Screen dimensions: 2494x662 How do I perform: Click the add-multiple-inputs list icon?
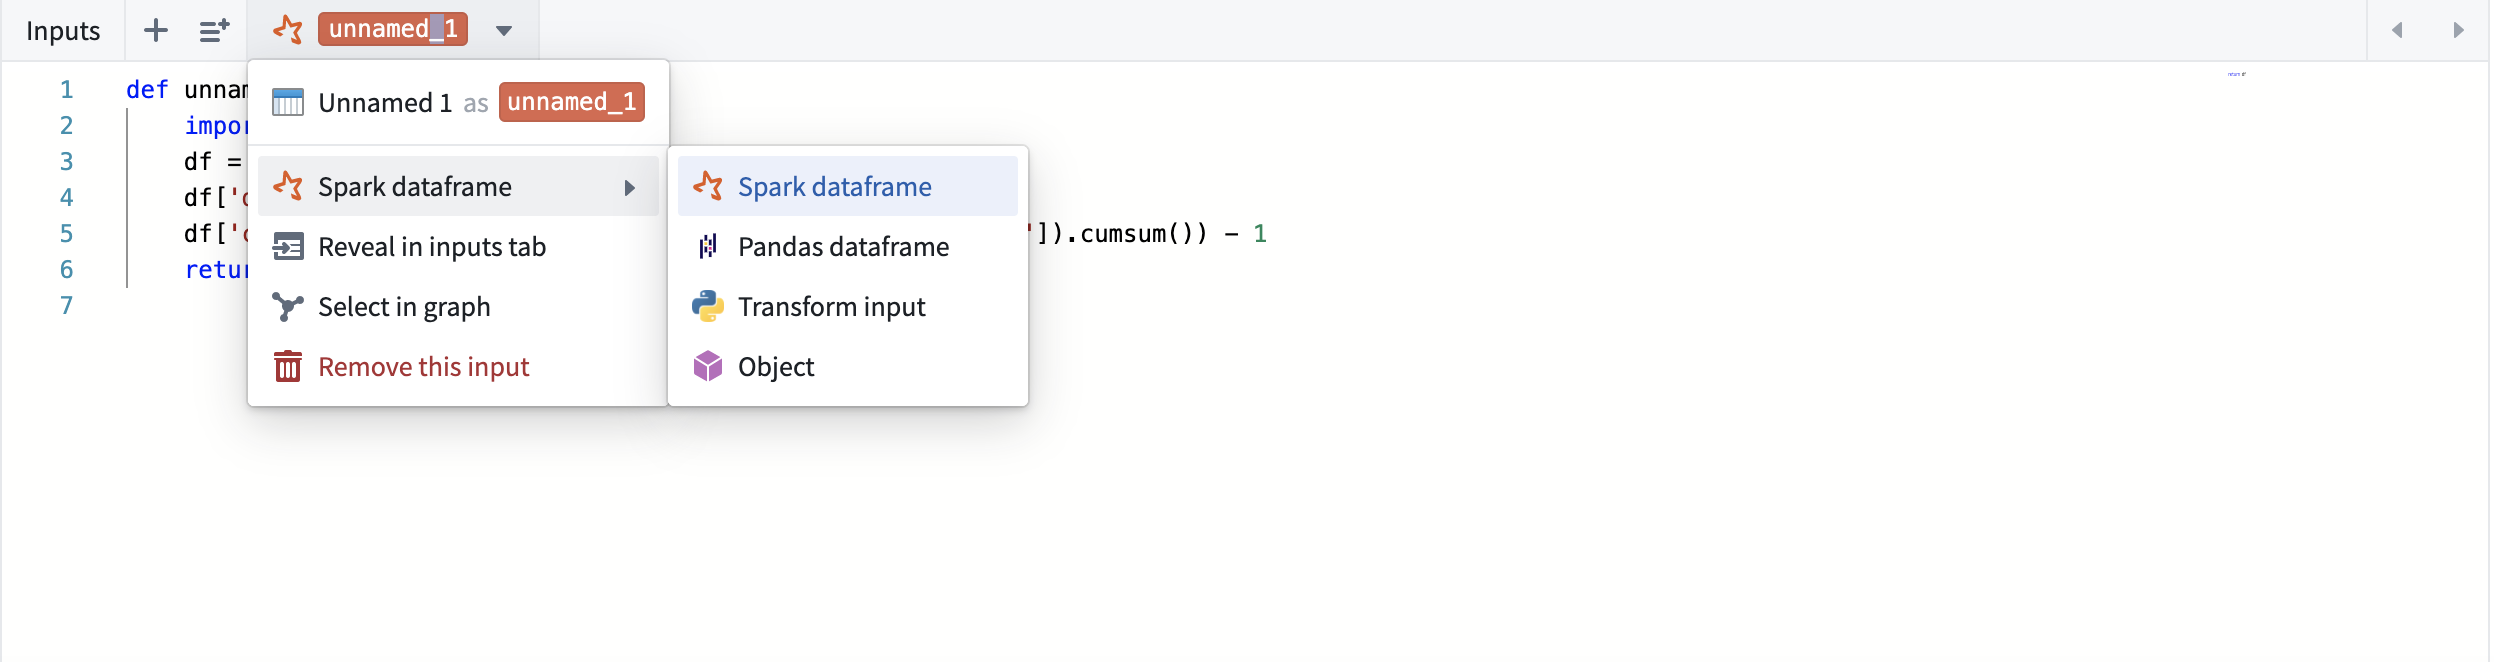214,30
